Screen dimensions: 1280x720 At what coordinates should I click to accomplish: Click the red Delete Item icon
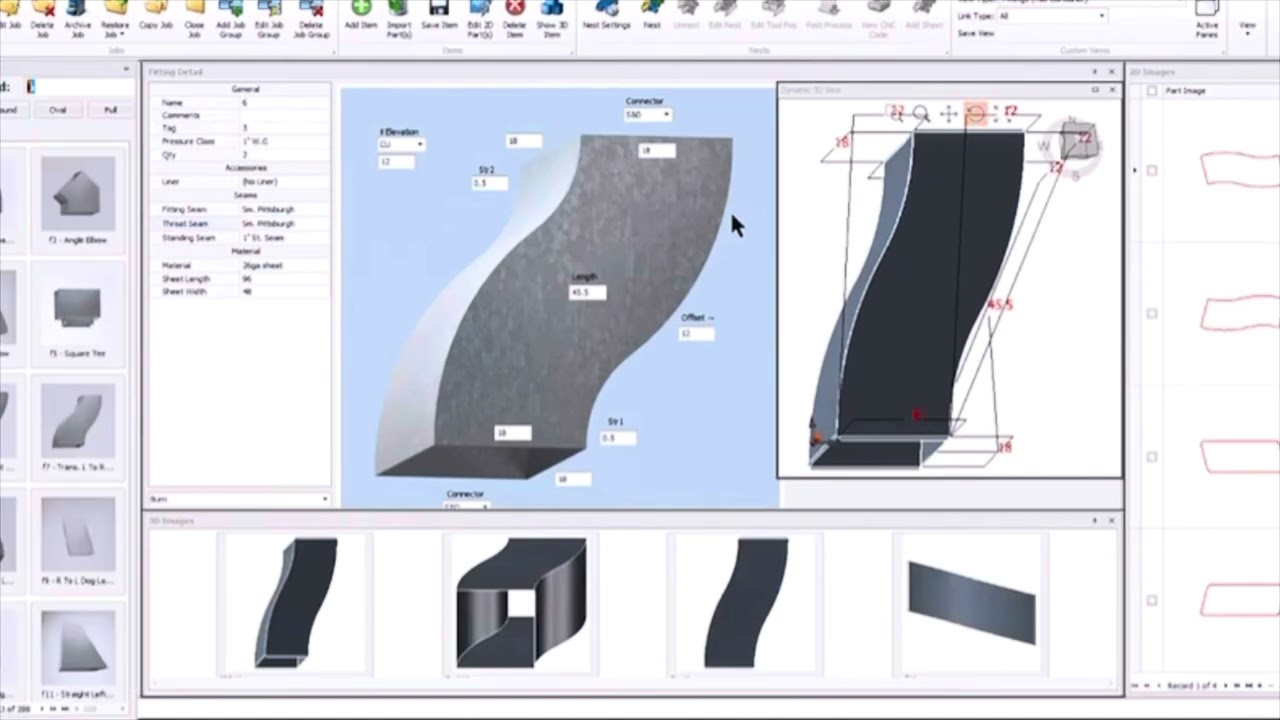click(x=514, y=9)
